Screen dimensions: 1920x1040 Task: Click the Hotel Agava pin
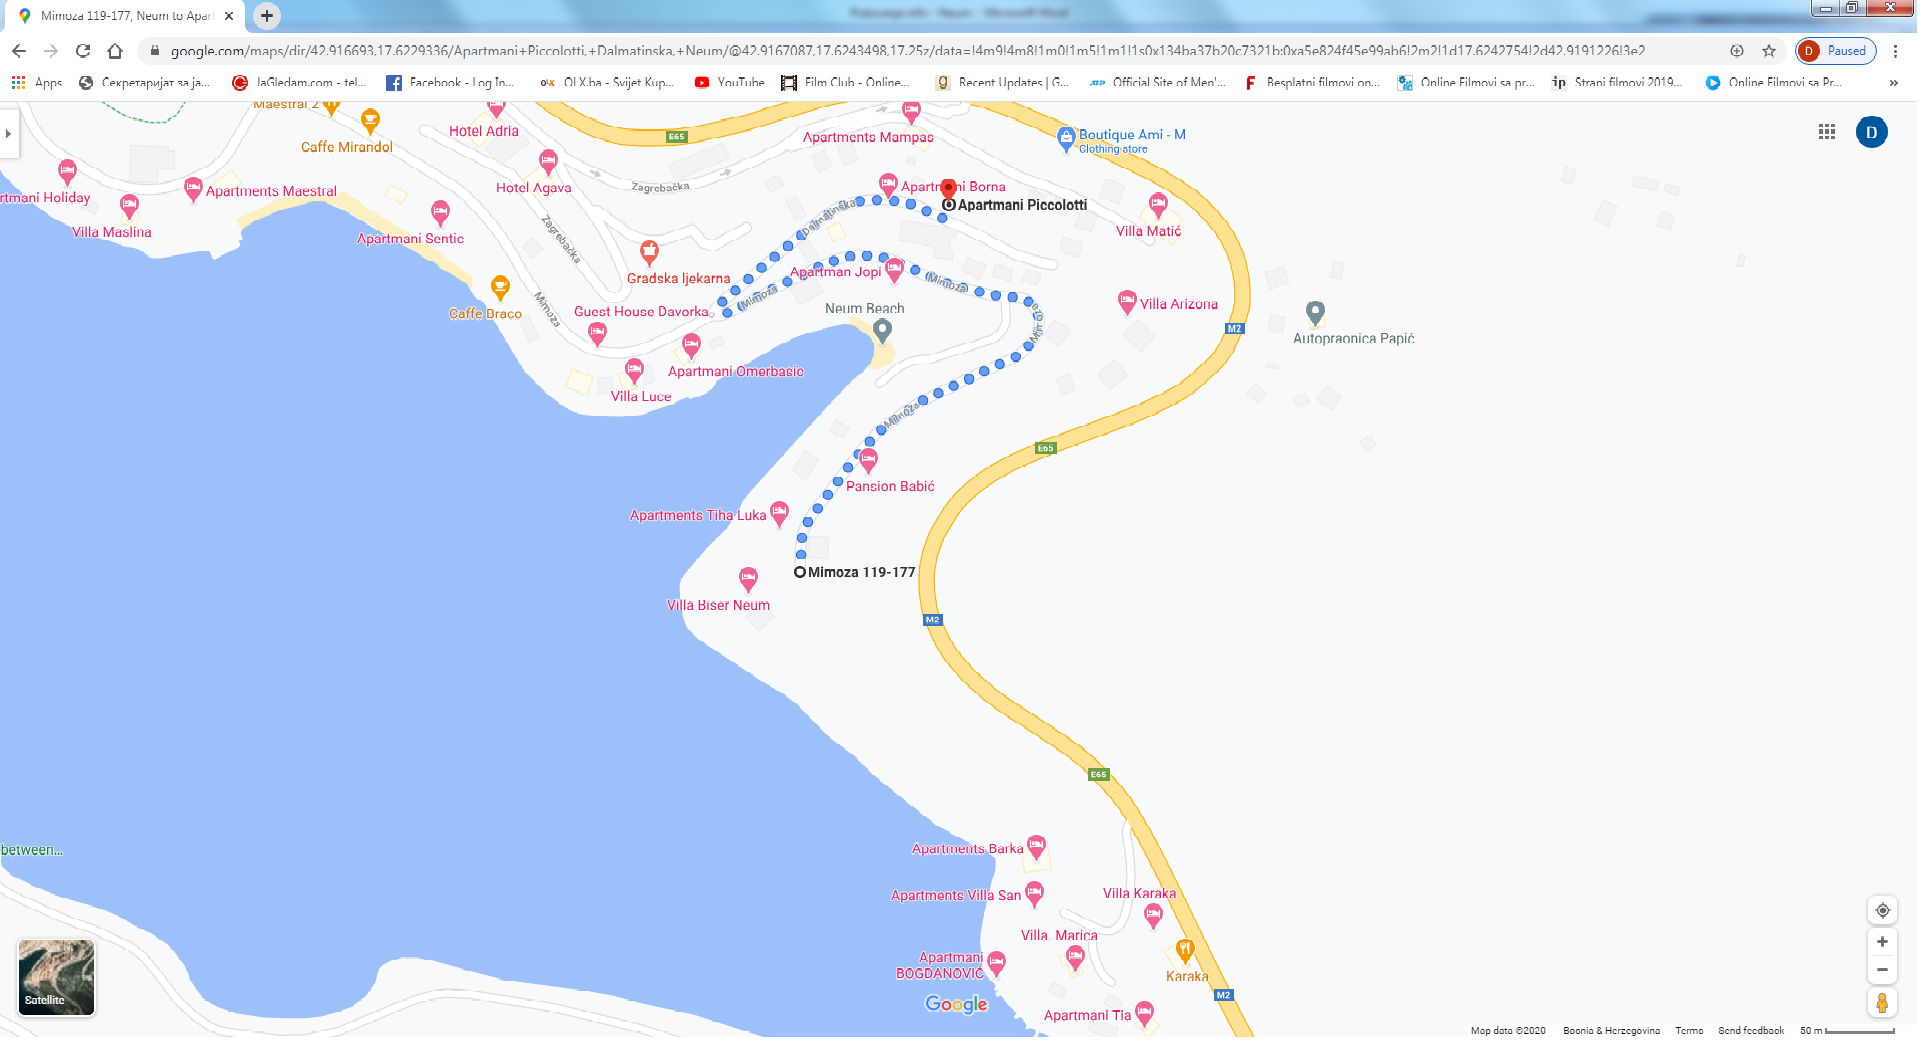(548, 162)
